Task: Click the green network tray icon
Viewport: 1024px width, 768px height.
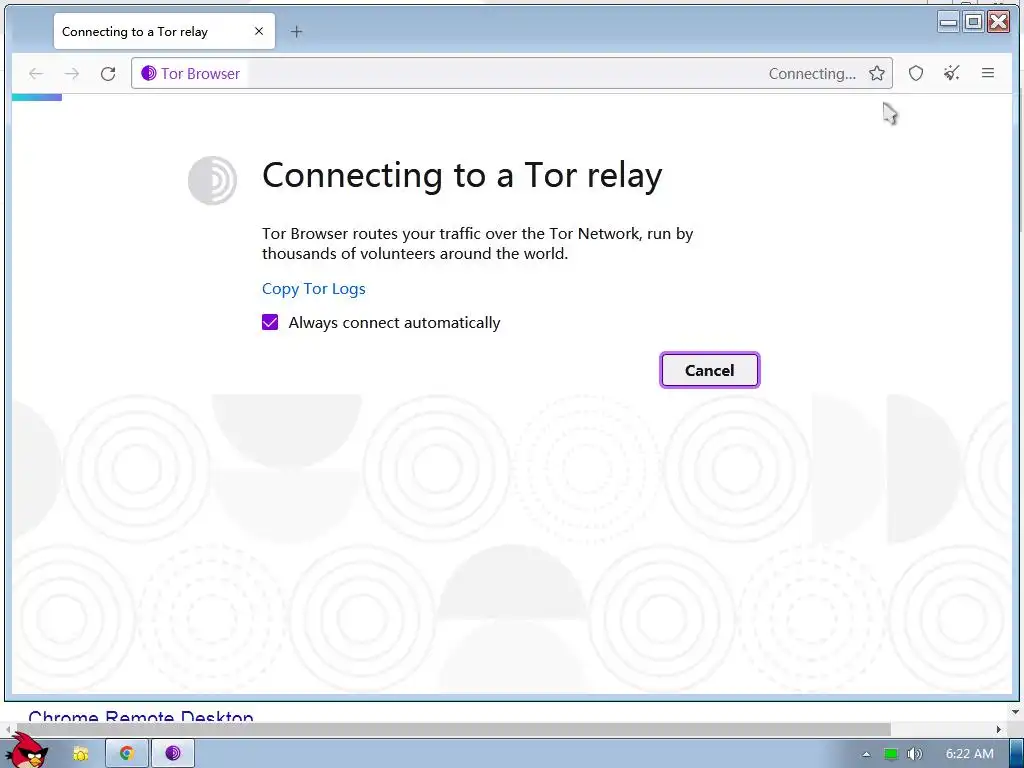Action: (x=891, y=754)
